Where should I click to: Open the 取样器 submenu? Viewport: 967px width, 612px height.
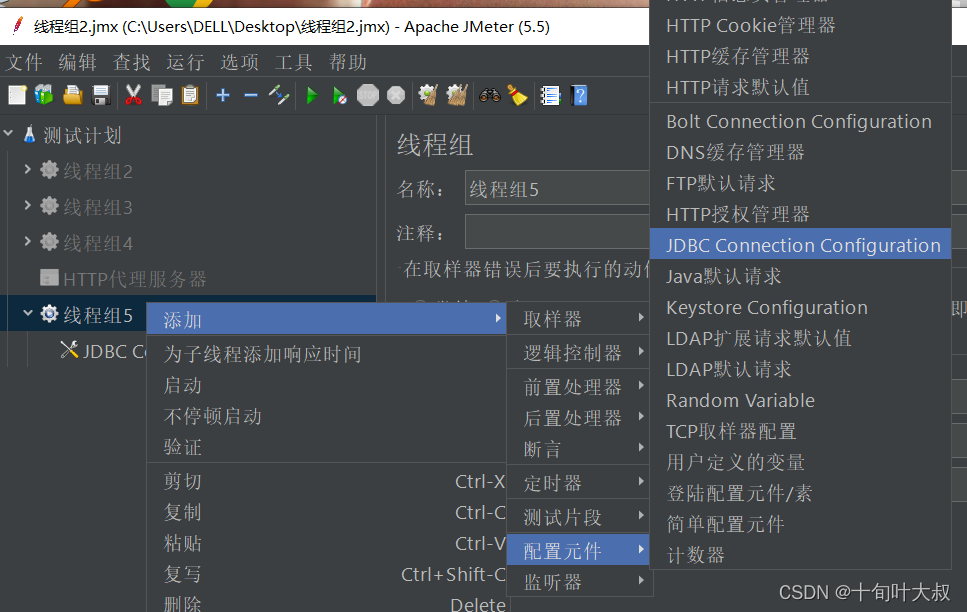pos(579,319)
